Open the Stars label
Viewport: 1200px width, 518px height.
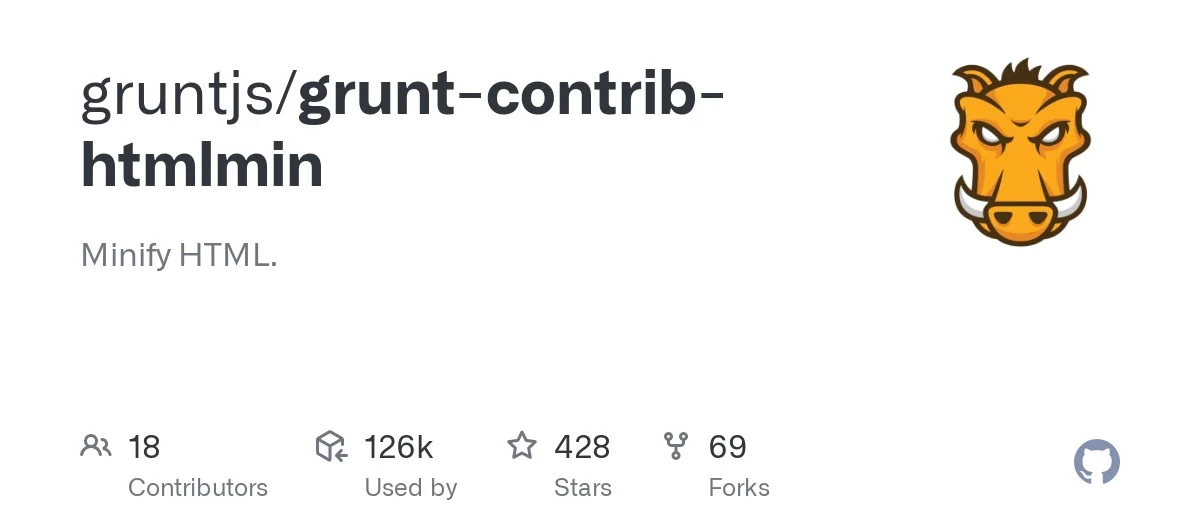tap(582, 488)
